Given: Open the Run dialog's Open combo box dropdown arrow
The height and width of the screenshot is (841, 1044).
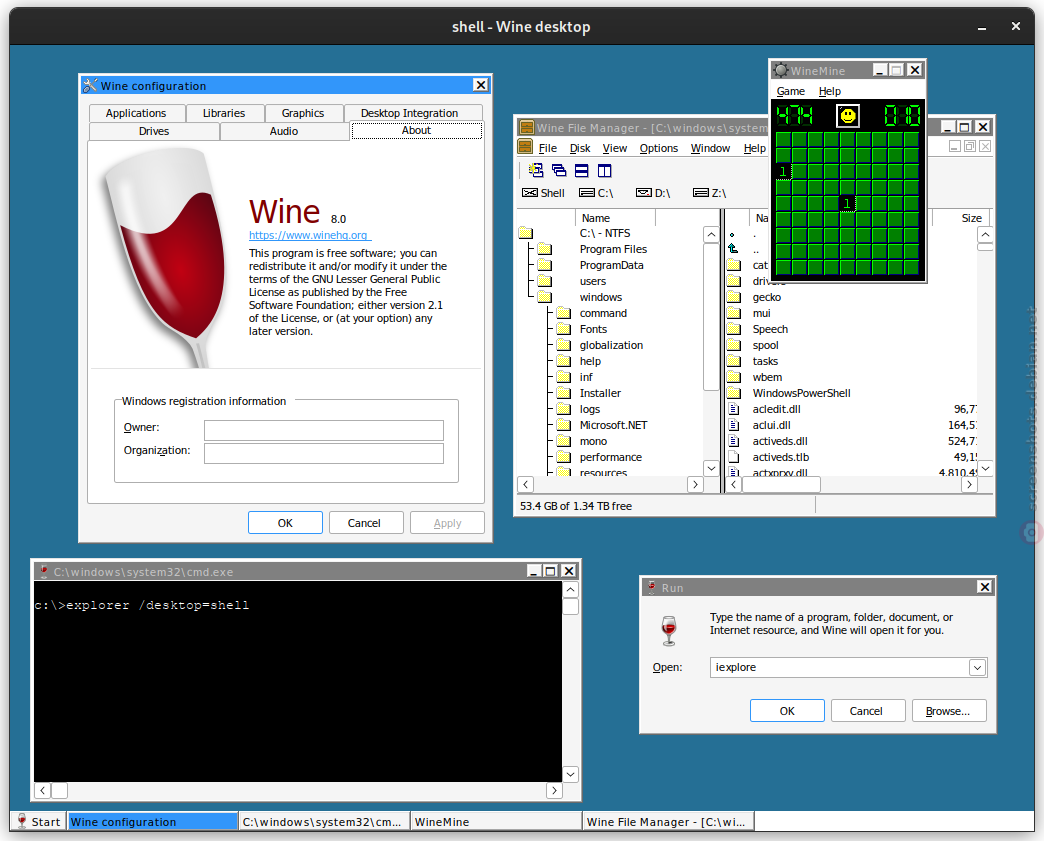Looking at the screenshot, I should pos(977,667).
